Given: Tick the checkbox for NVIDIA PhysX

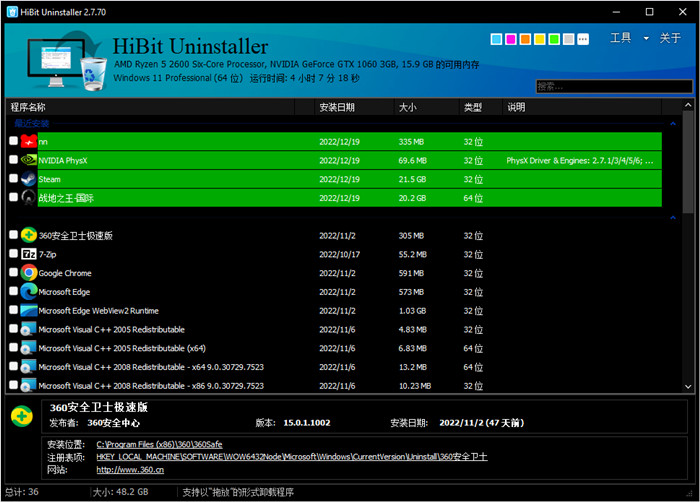Looking at the screenshot, I should (x=13, y=160).
